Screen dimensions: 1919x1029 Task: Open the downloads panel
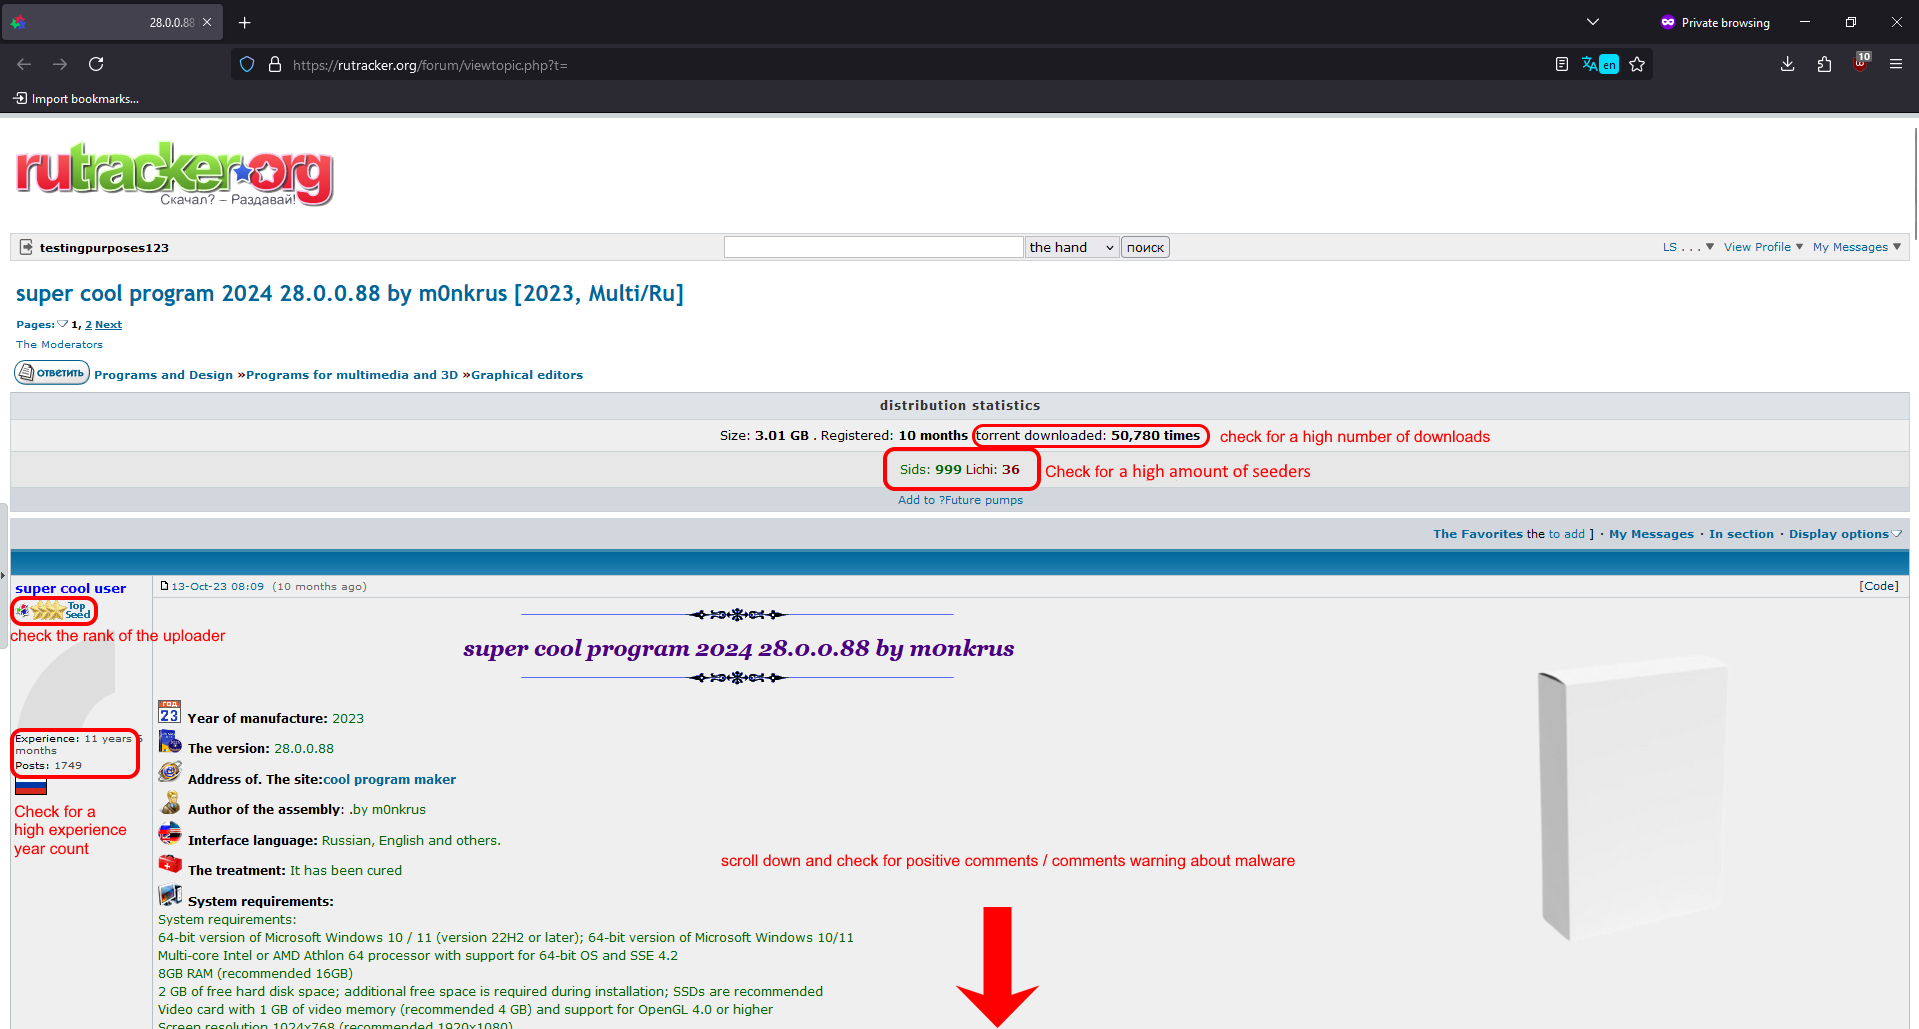1787,64
